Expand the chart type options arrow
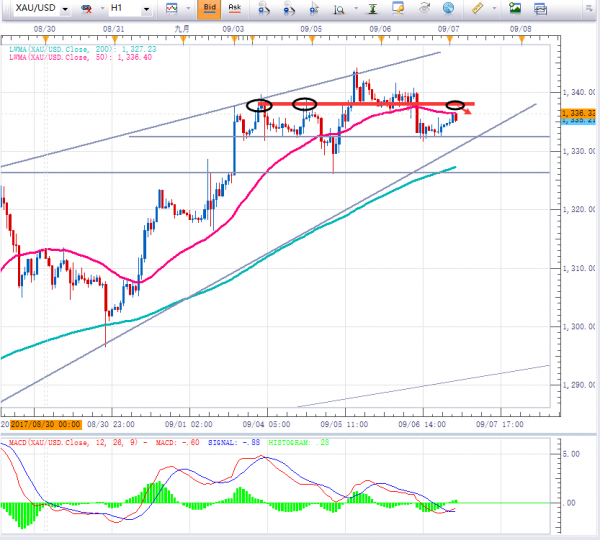Viewport: 600px width, 540px height. (188, 8)
